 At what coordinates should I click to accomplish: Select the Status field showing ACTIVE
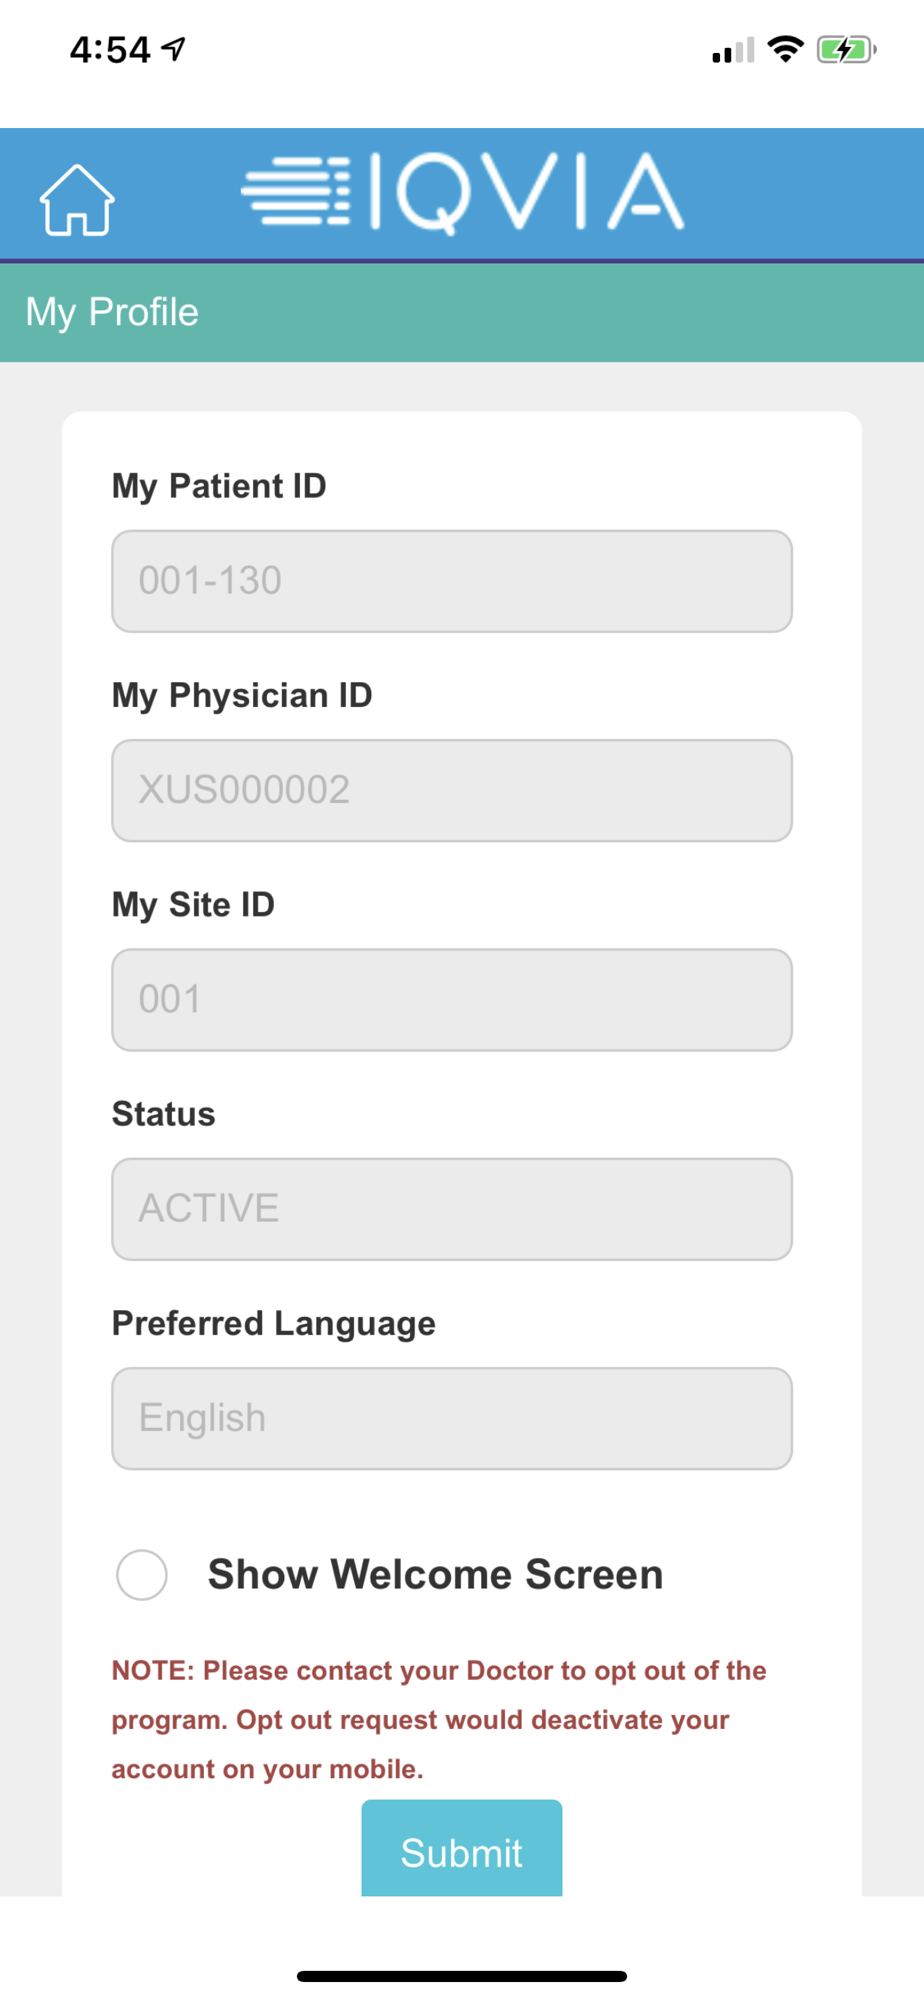tap(452, 1209)
